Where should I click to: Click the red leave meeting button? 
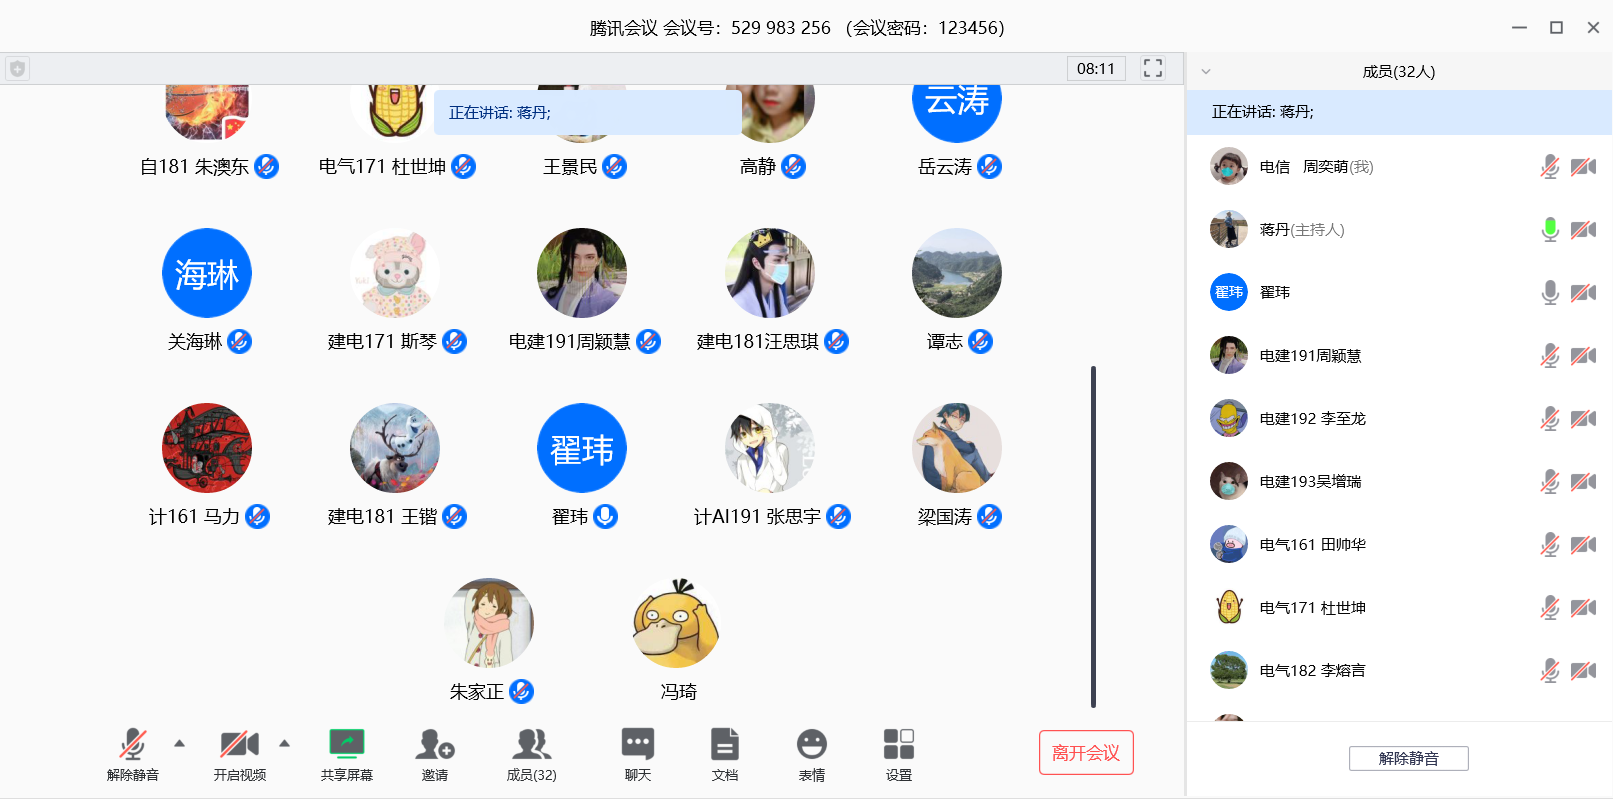1085,753
